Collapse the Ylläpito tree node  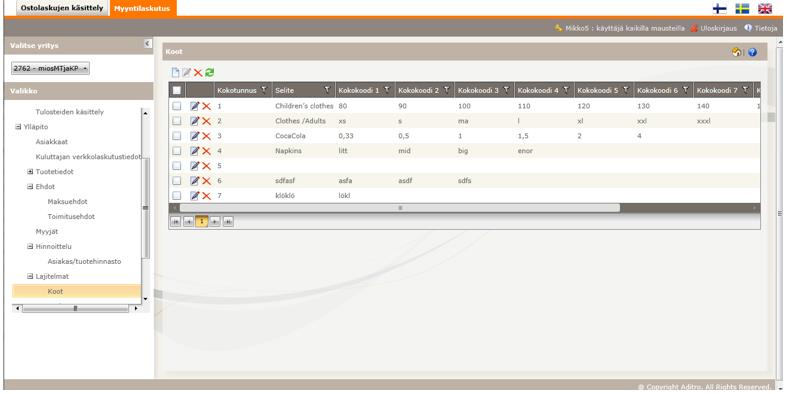click(x=18, y=127)
